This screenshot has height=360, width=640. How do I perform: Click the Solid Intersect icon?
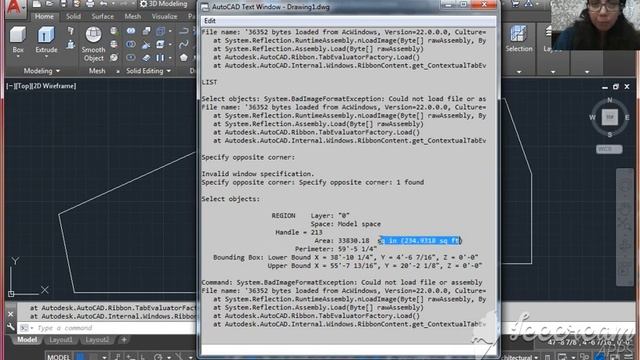coord(131,58)
